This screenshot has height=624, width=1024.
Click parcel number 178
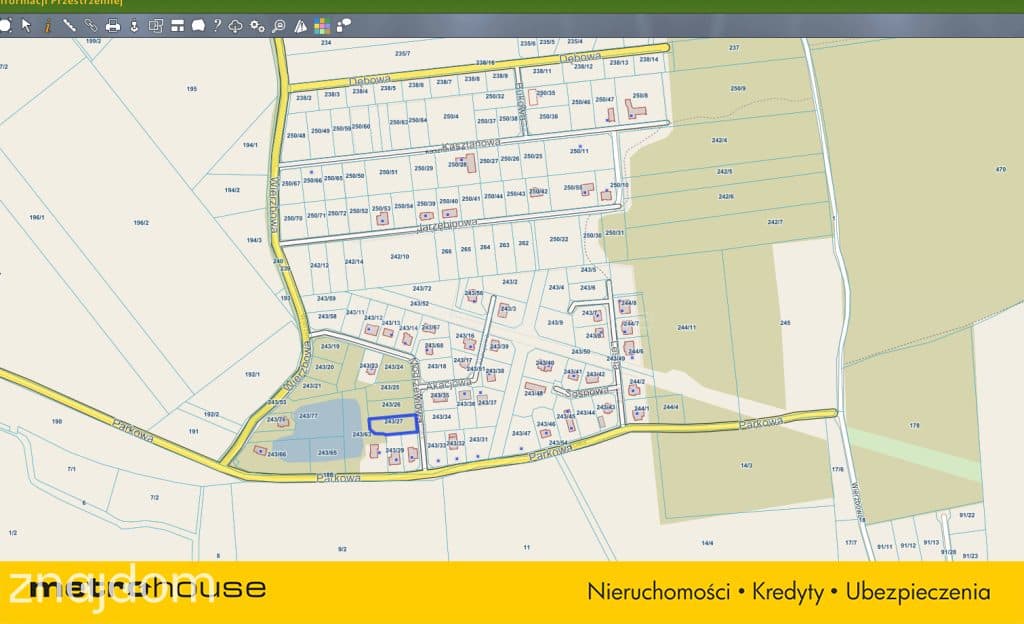point(914,426)
